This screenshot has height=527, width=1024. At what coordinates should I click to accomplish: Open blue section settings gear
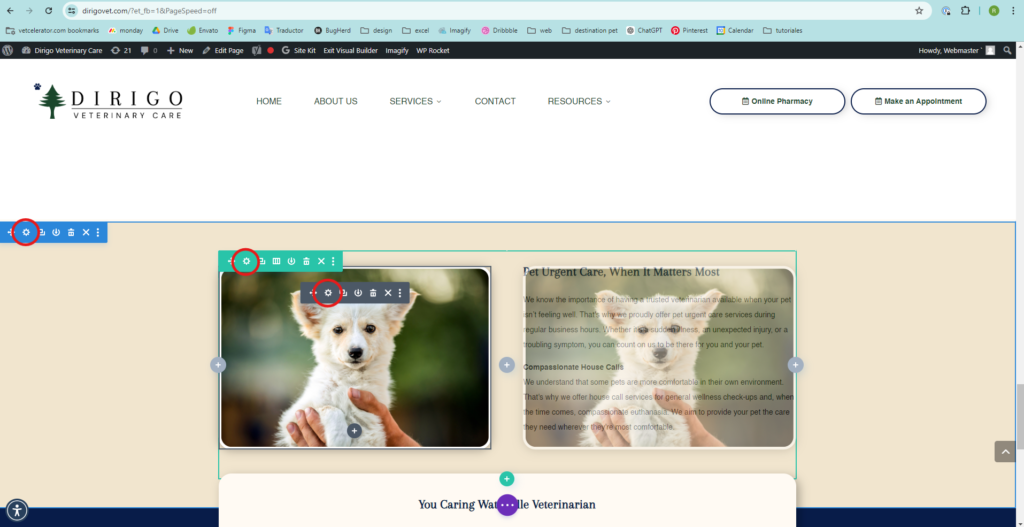(26, 232)
